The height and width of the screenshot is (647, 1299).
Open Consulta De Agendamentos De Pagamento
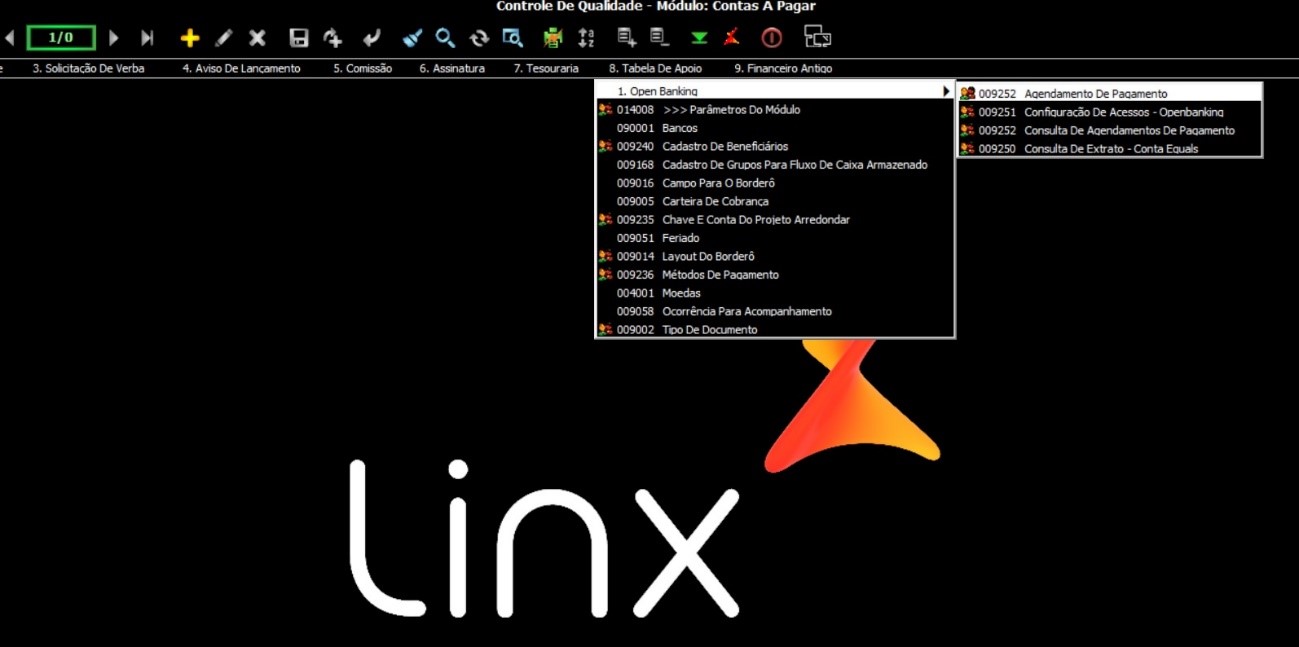1110,130
